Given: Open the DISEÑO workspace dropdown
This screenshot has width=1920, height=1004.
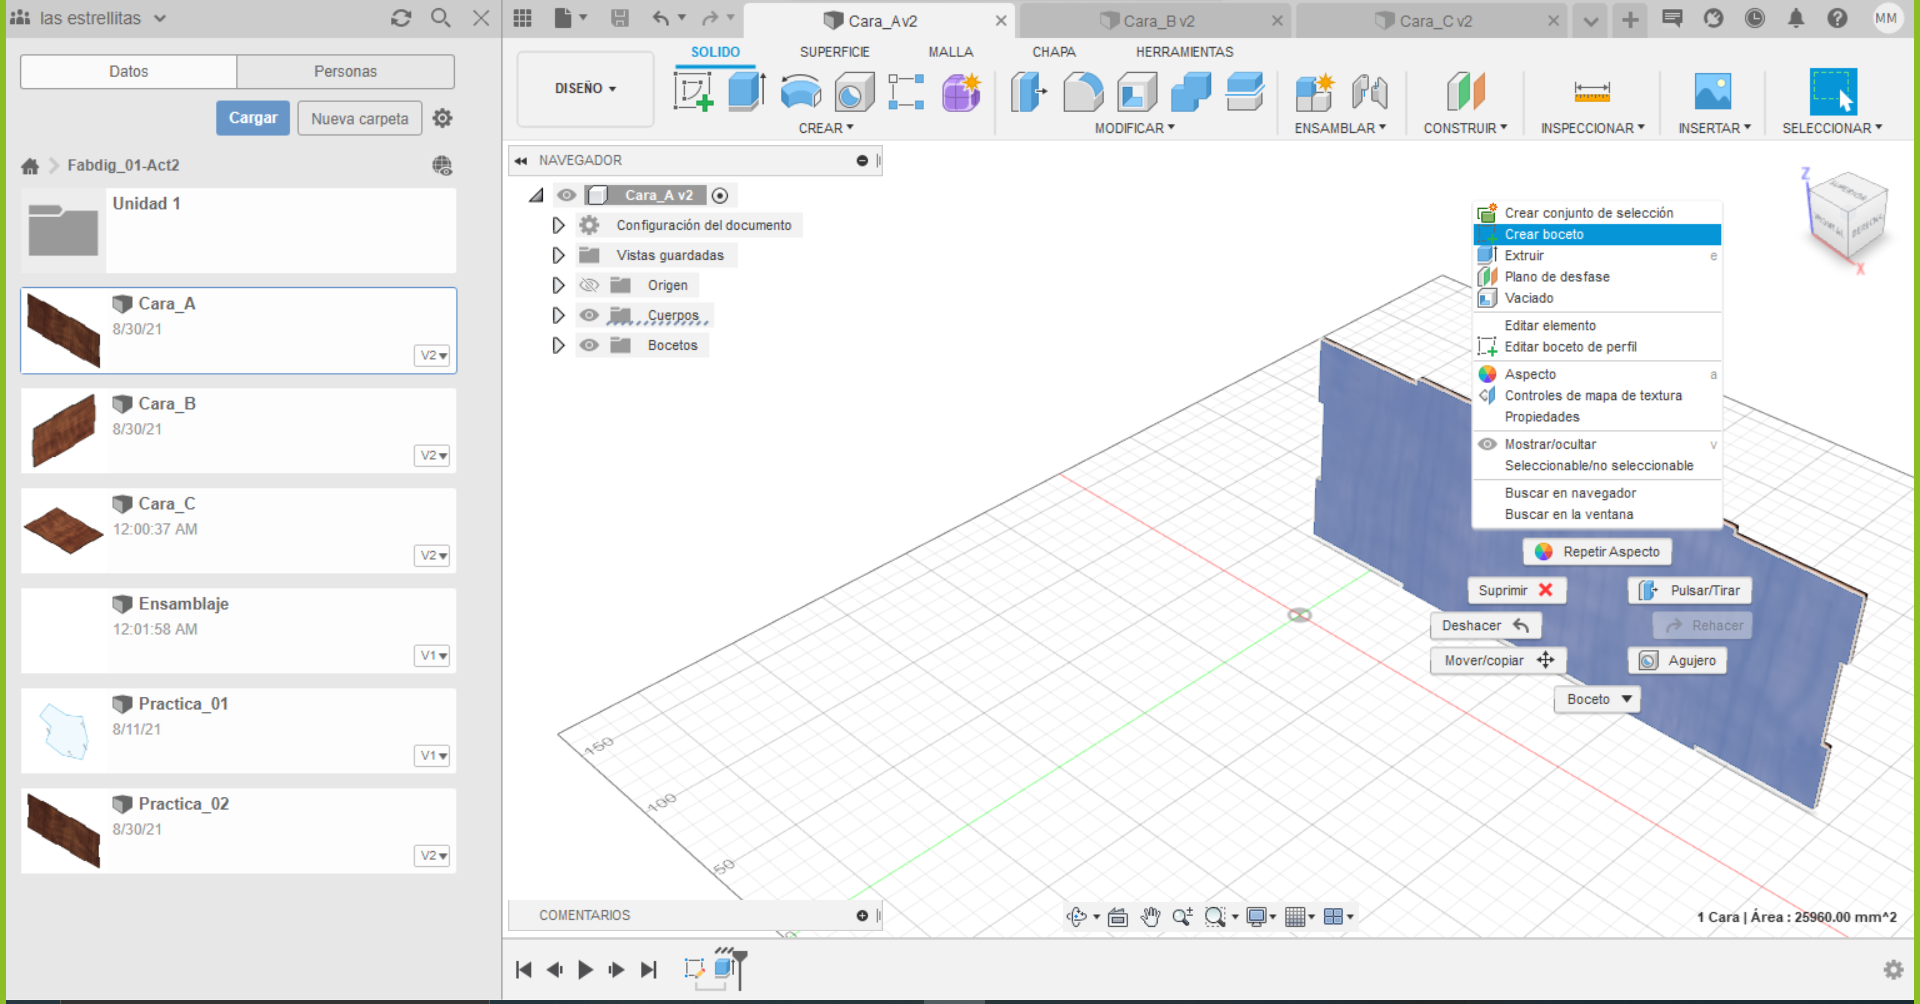Looking at the screenshot, I should coord(585,89).
